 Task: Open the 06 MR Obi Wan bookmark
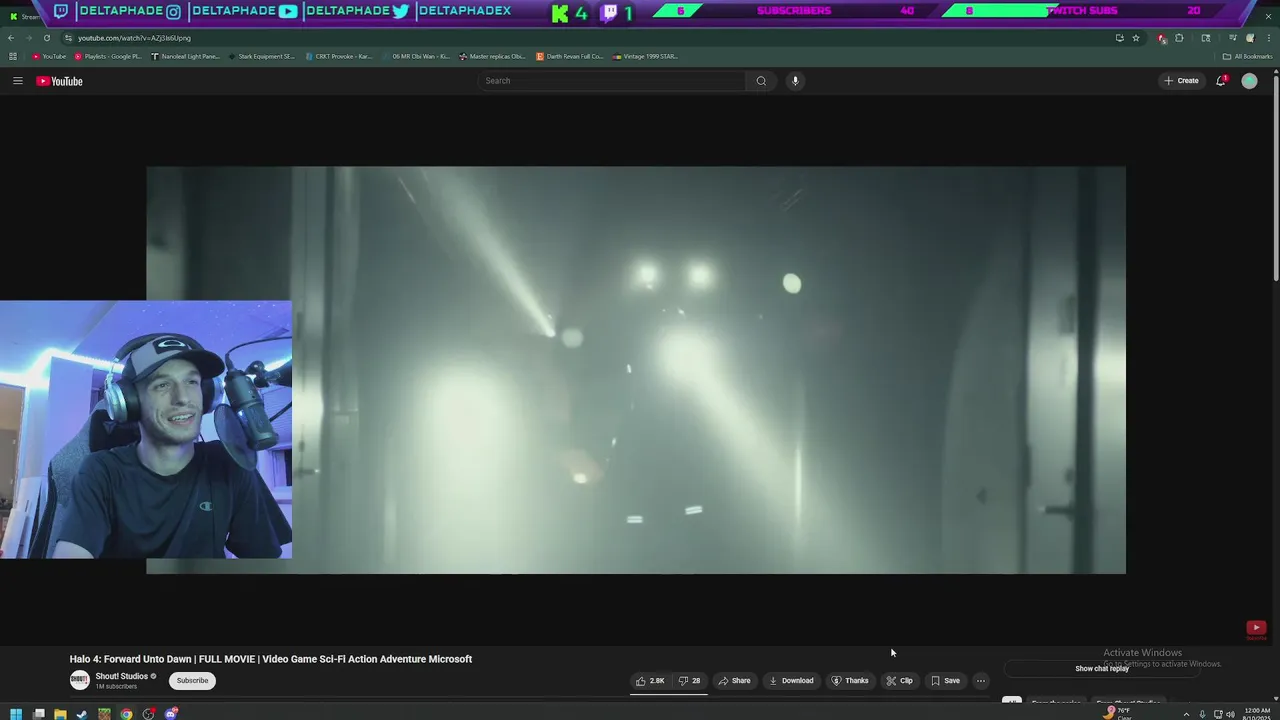click(416, 56)
